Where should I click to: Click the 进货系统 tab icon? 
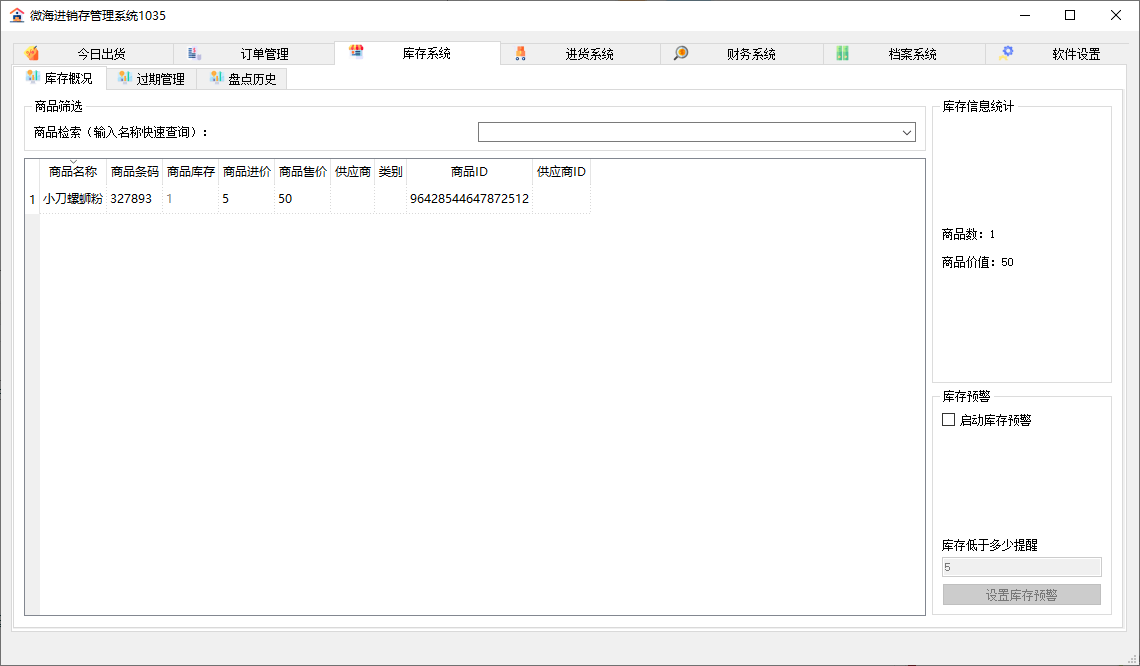click(520, 54)
